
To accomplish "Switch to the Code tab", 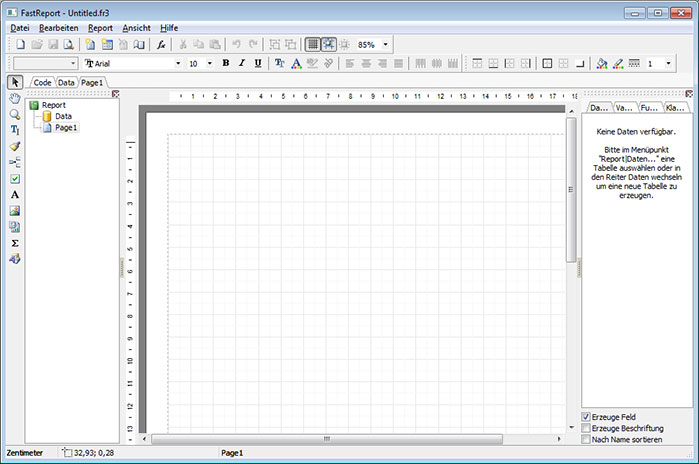I will tap(43, 82).
